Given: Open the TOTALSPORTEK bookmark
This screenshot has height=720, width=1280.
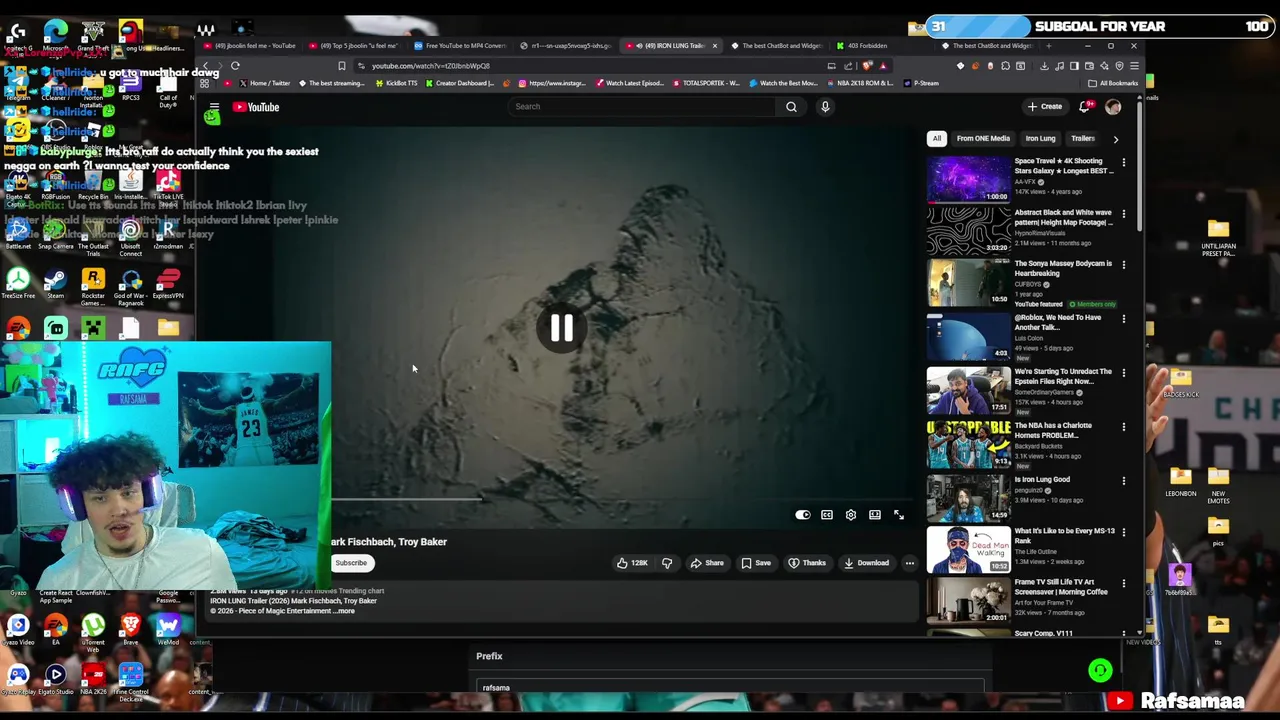Looking at the screenshot, I should (706, 84).
